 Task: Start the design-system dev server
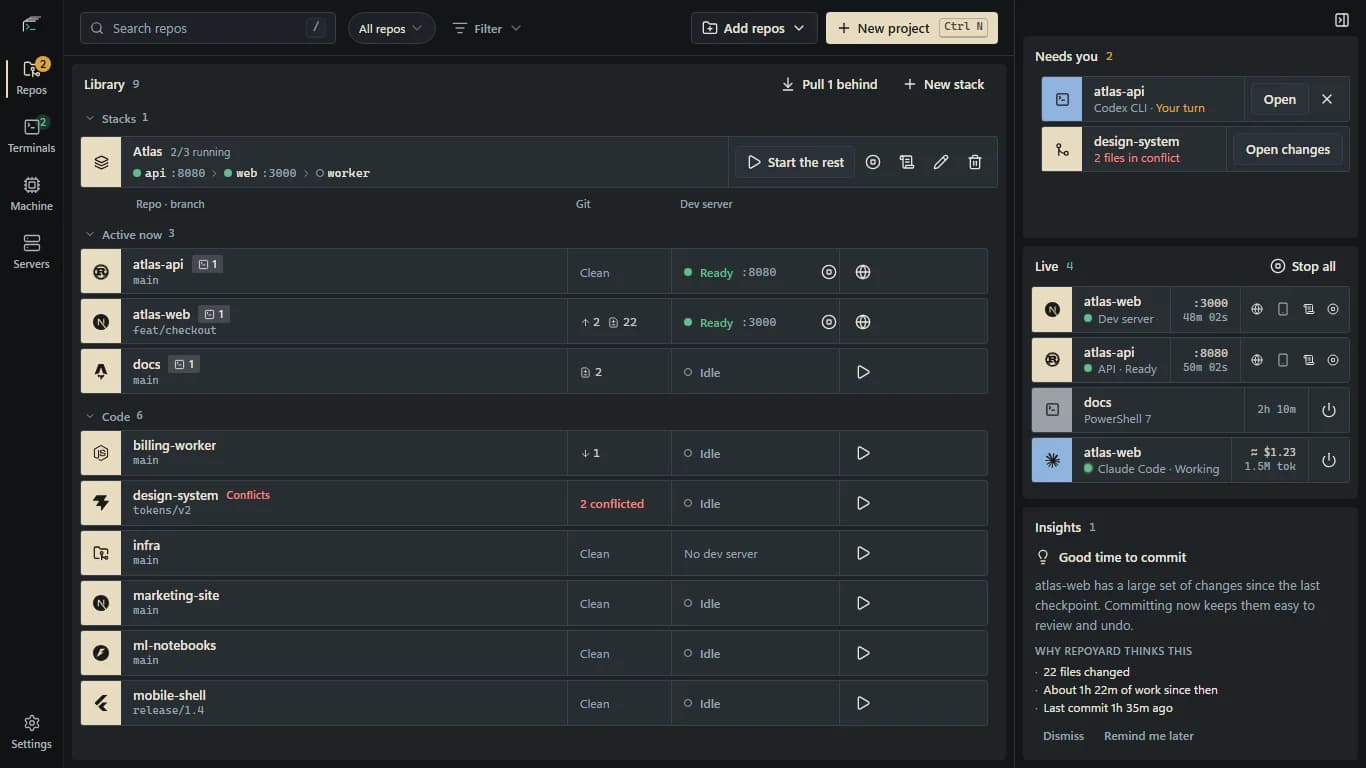click(x=863, y=503)
